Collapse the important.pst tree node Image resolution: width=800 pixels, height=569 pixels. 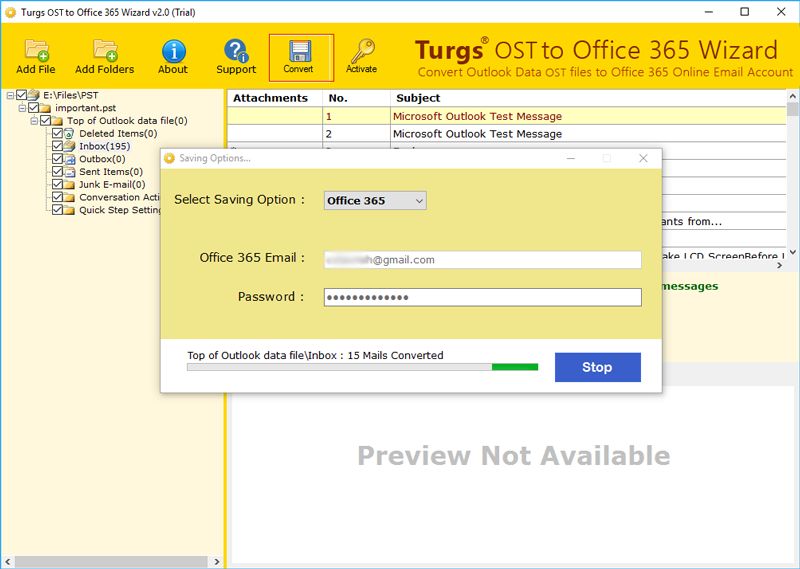(22, 108)
